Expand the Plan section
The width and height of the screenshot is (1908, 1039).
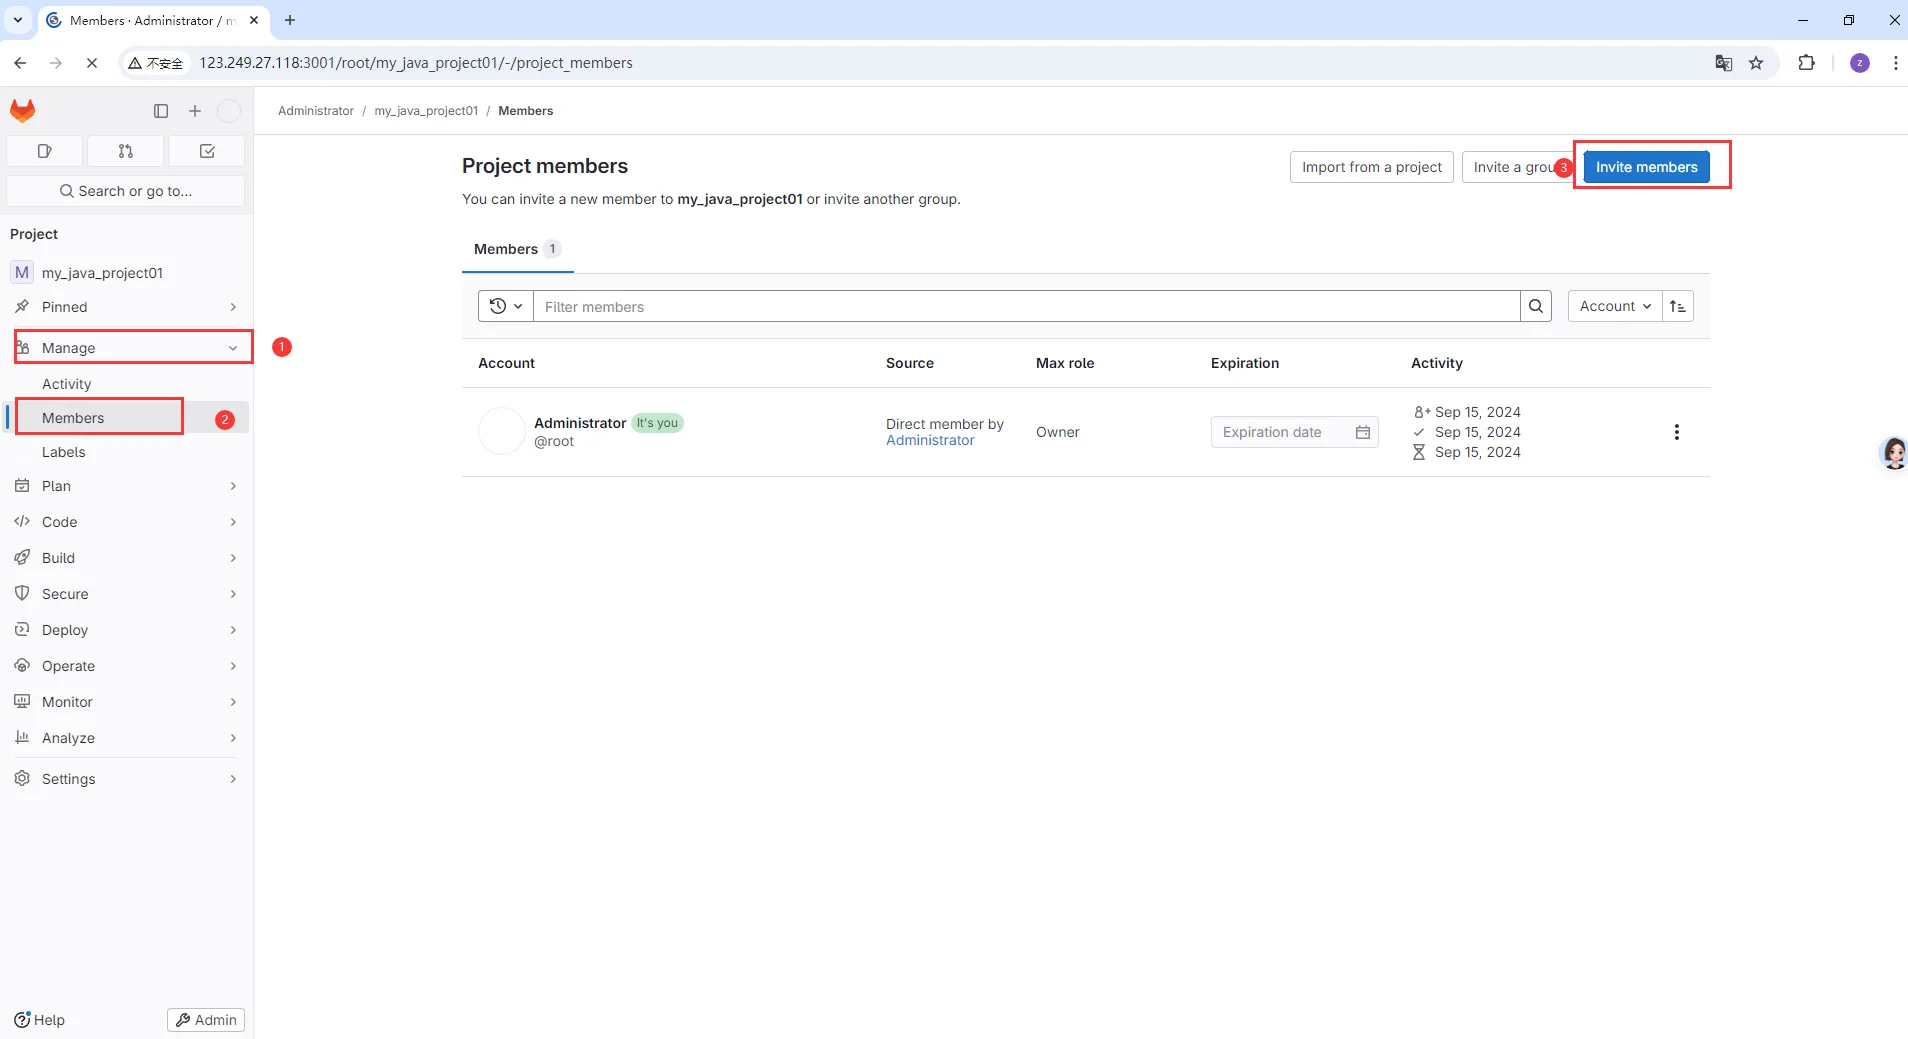126,486
